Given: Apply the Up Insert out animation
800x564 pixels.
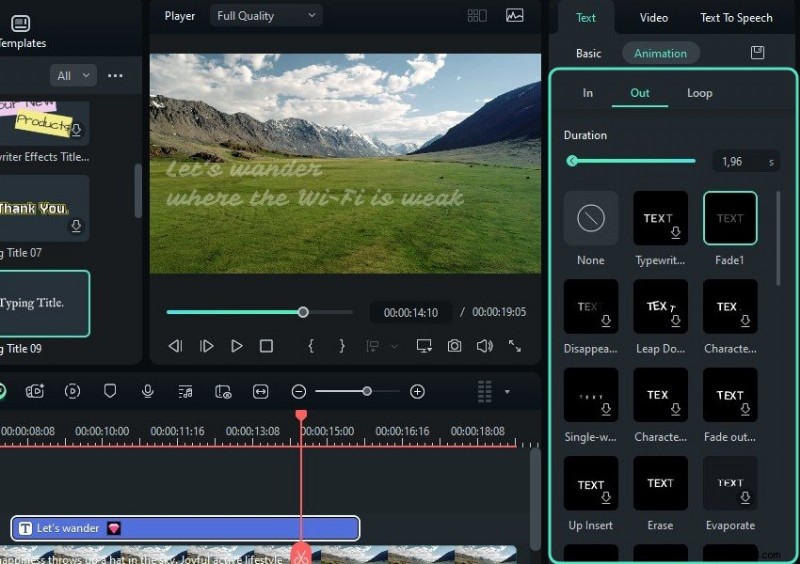Looking at the screenshot, I should pyautogui.click(x=591, y=483).
